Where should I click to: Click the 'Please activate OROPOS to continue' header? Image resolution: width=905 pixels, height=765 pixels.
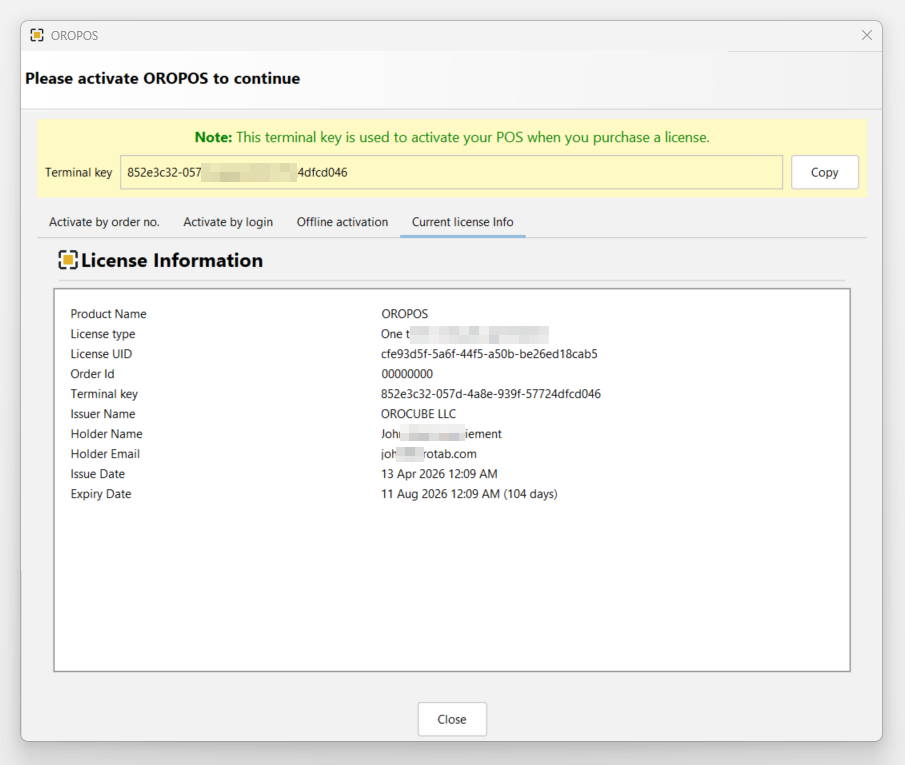tap(163, 79)
